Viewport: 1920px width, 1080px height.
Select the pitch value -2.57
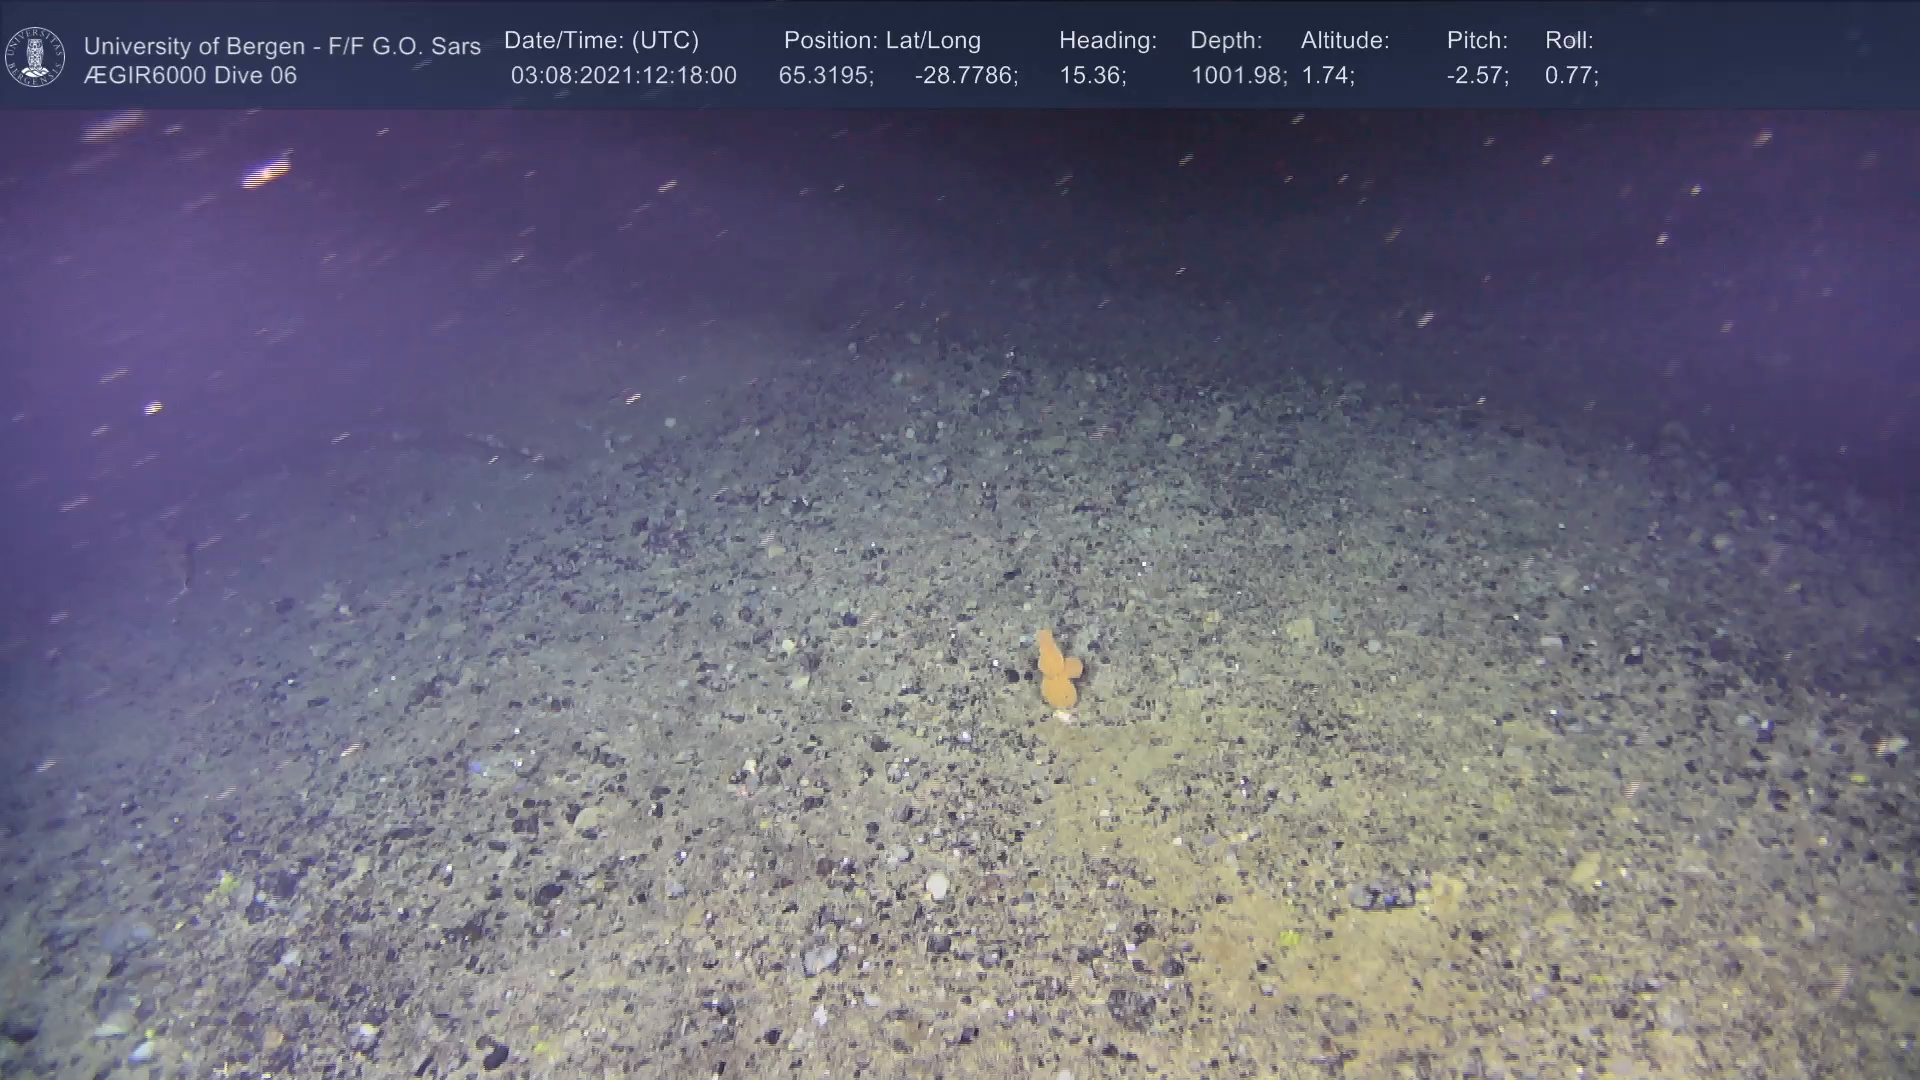pos(1477,76)
